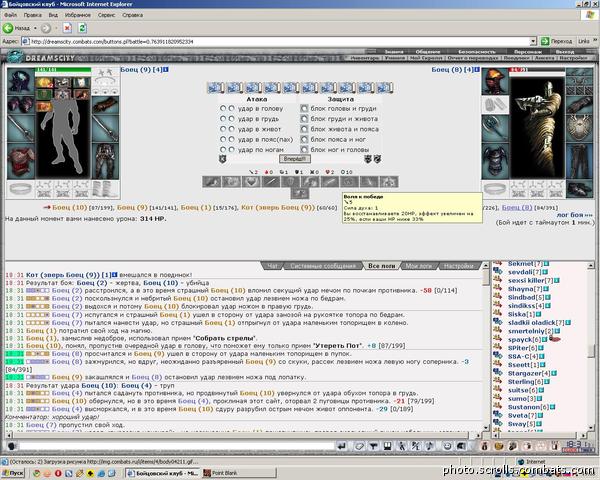Open the Избранное menu
Image resolution: width=600 pixels, height=480 pixels.
(78, 15)
